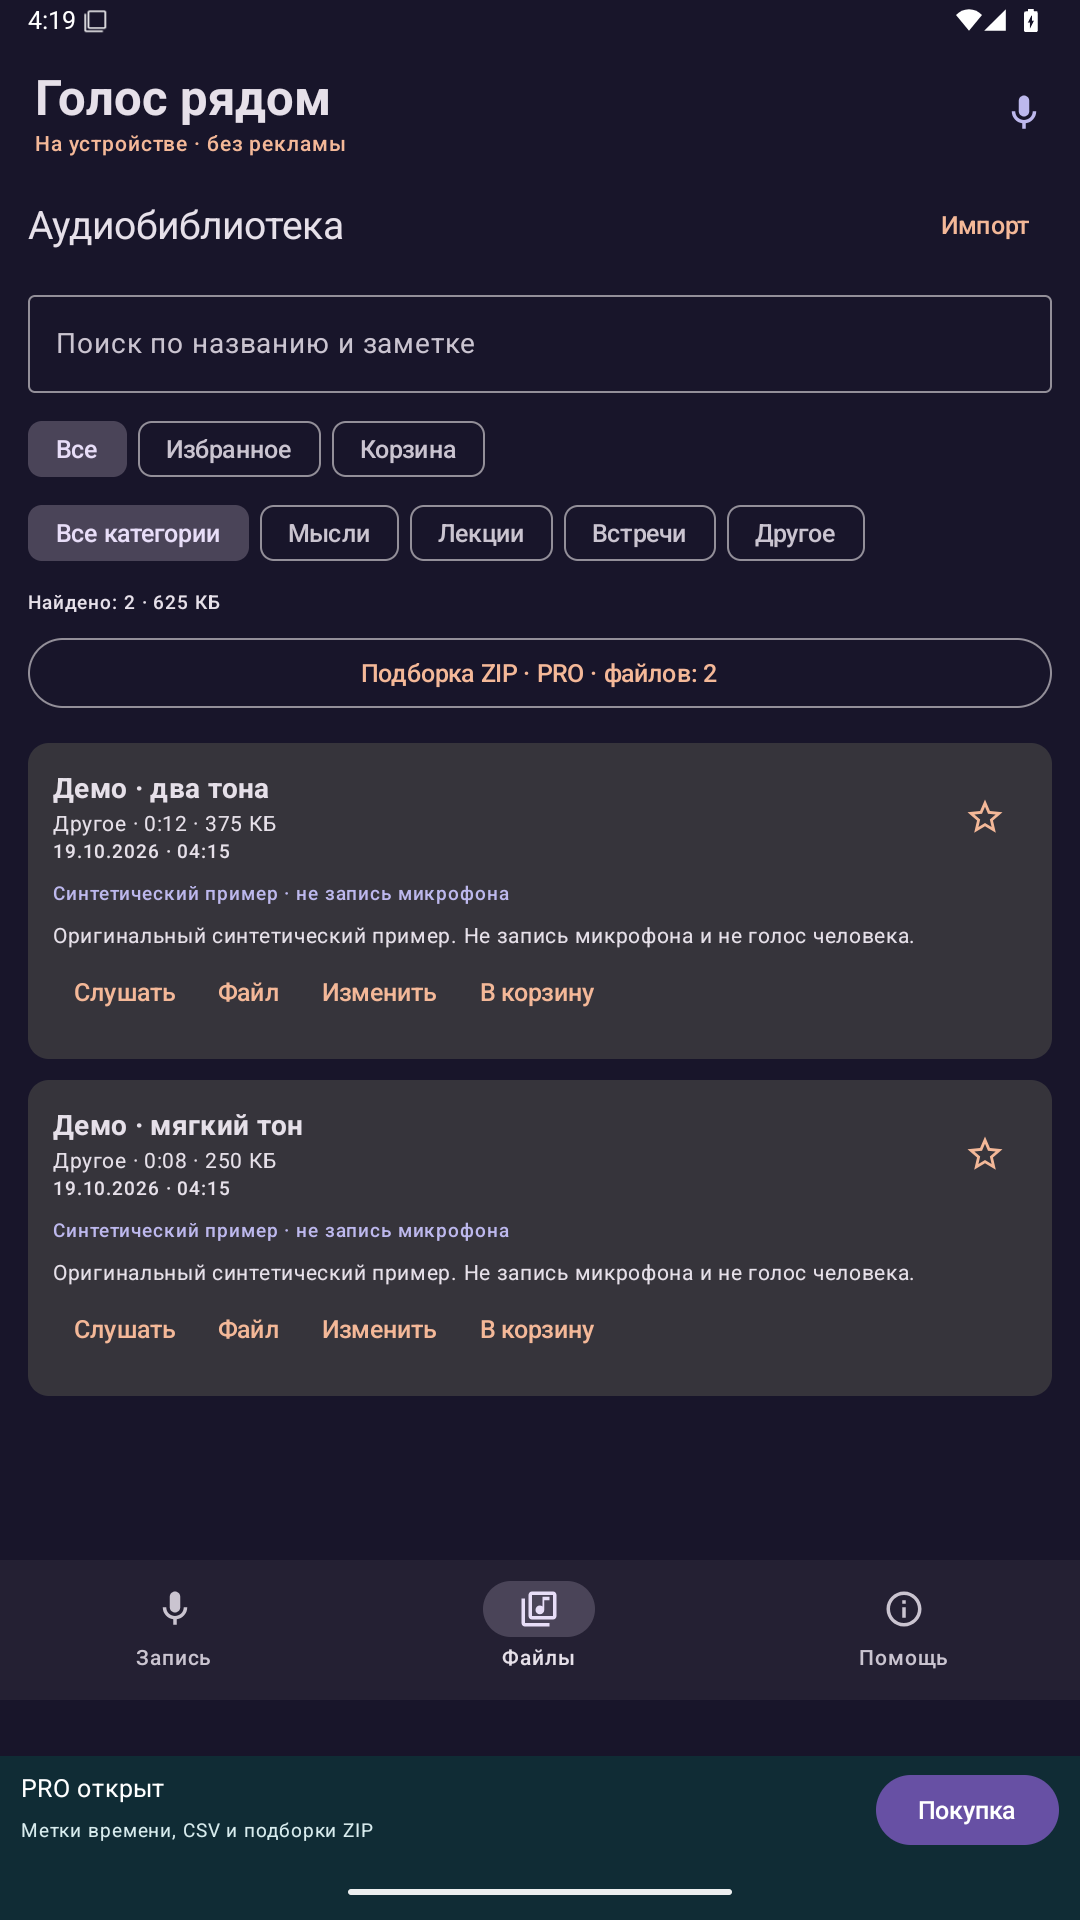Click the Импорт link
This screenshot has width=1080, height=1920.
(x=985, y=226)
